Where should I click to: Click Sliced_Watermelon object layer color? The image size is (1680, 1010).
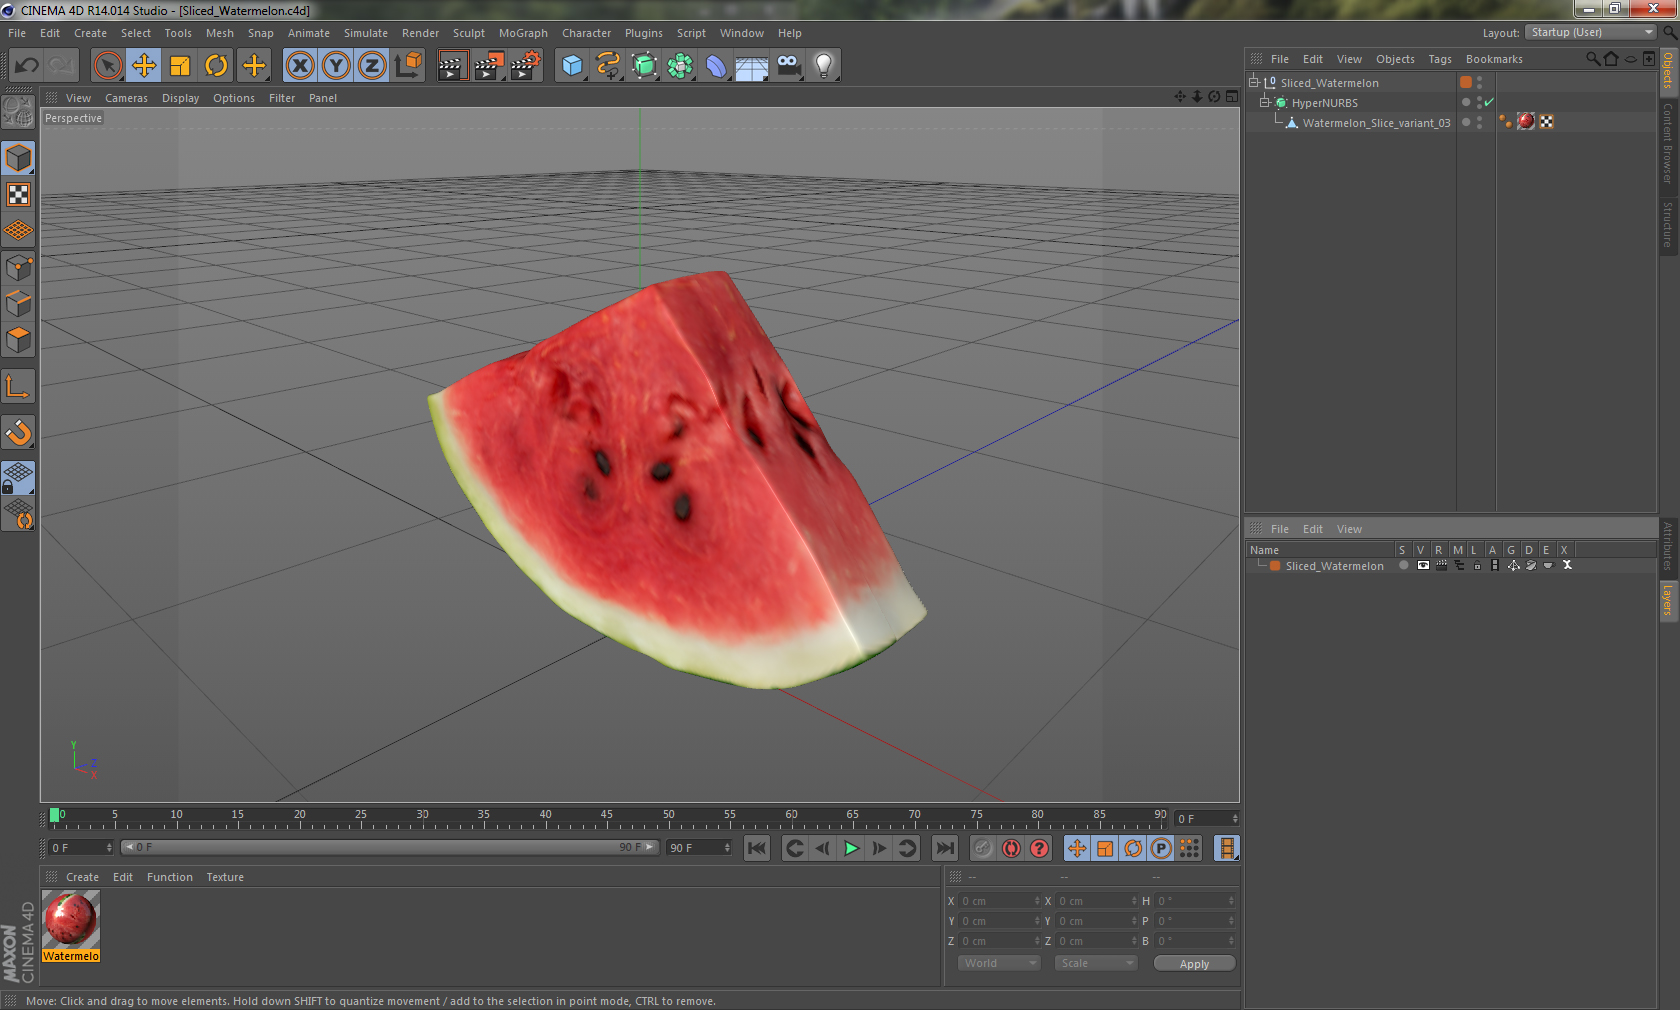tap(1466, 82)
